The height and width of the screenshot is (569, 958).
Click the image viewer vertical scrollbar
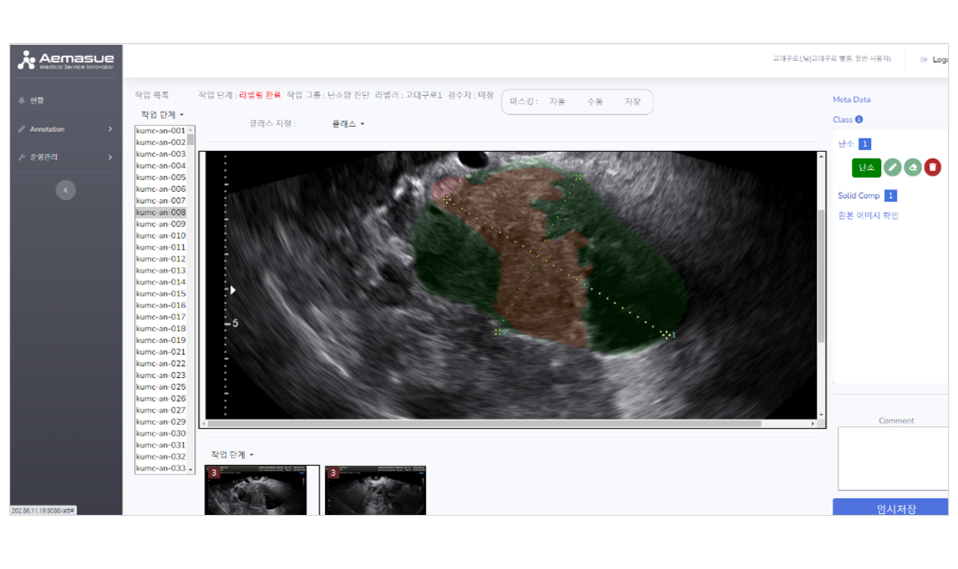pos(821,275)
